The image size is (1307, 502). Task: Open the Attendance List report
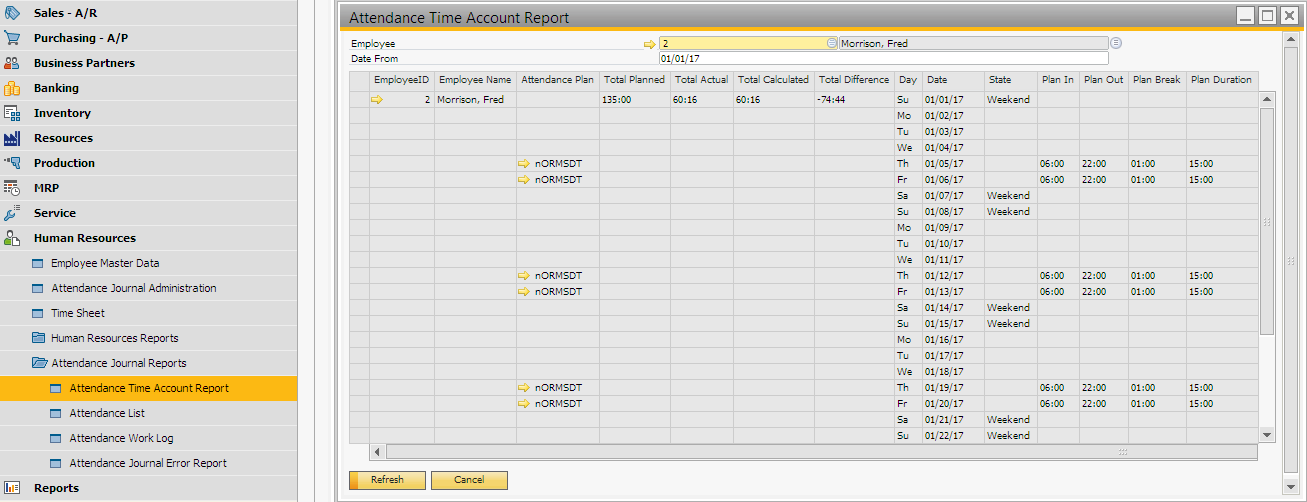tap(107, 413)
